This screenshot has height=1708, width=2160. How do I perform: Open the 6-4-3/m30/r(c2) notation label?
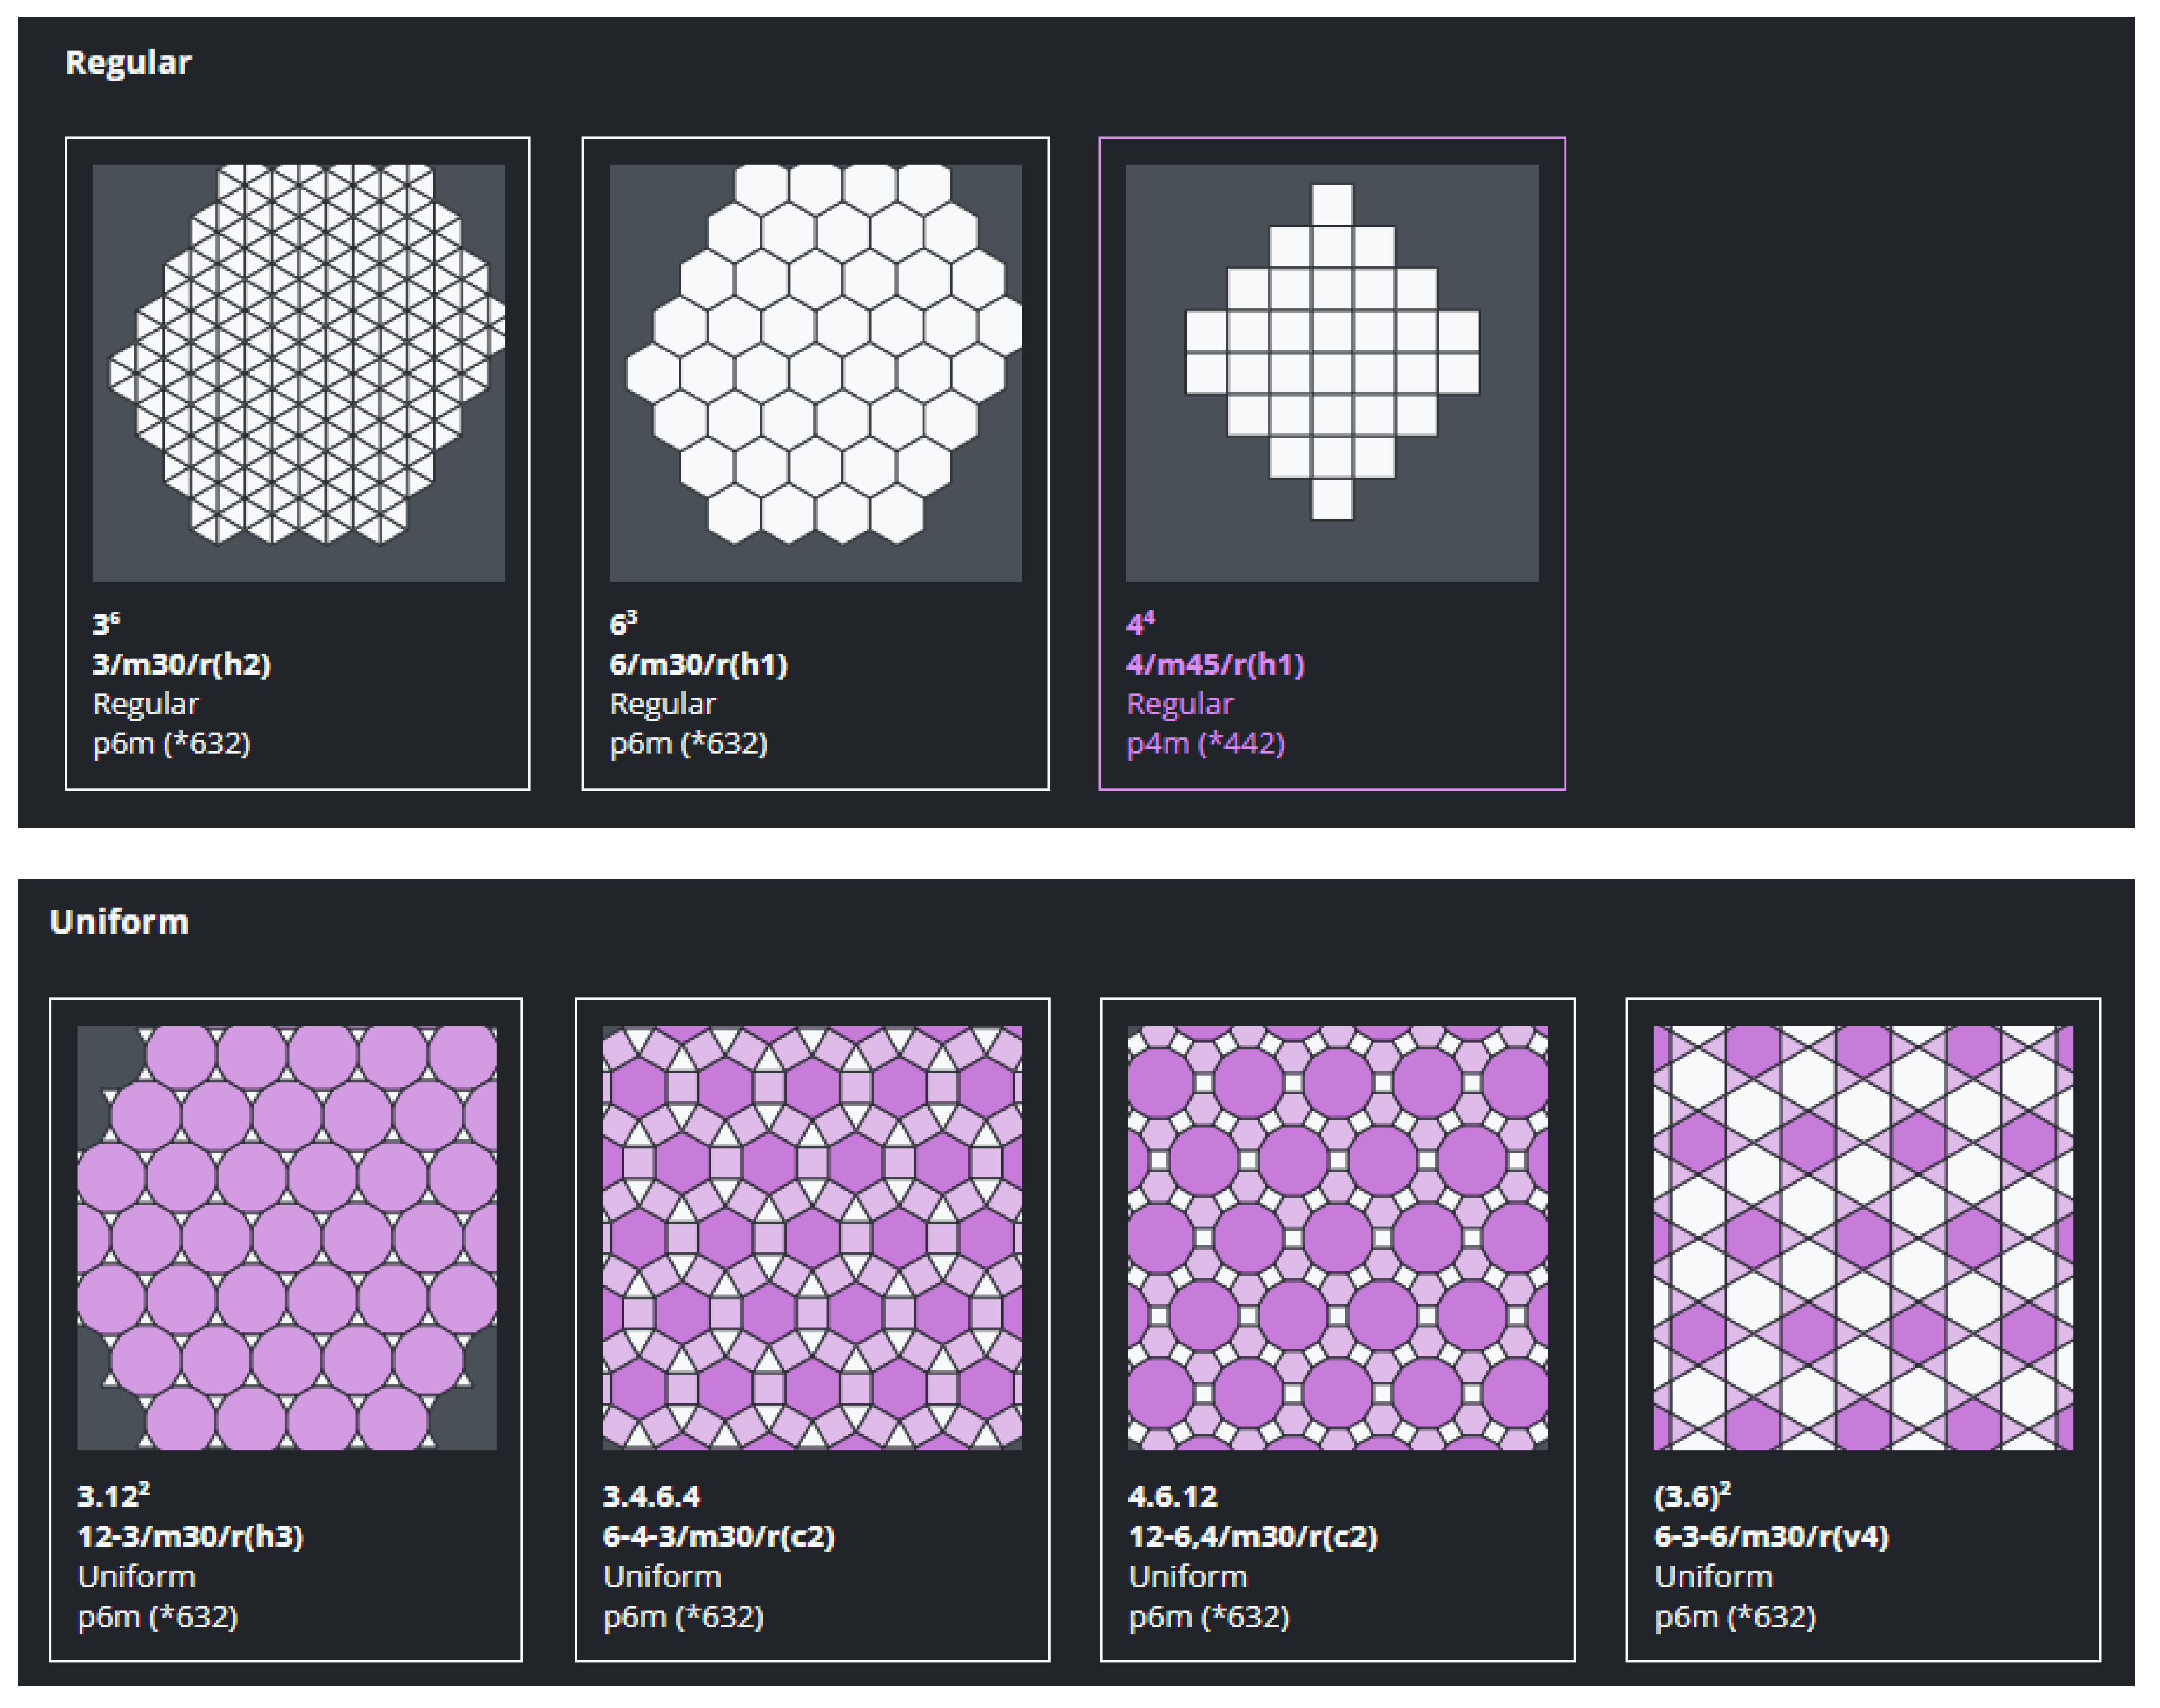coord(718,1536)
